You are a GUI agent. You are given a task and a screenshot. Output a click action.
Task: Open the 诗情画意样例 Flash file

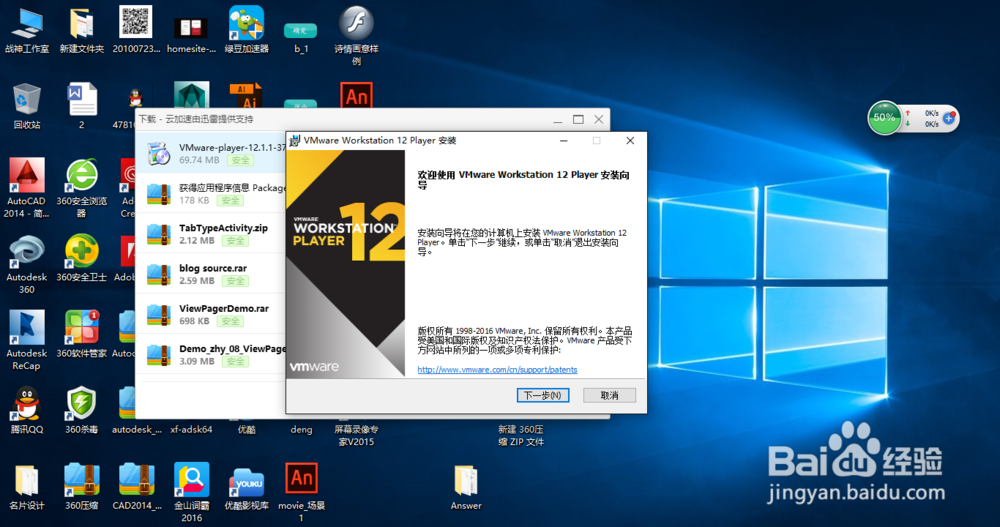click(356, 35)
